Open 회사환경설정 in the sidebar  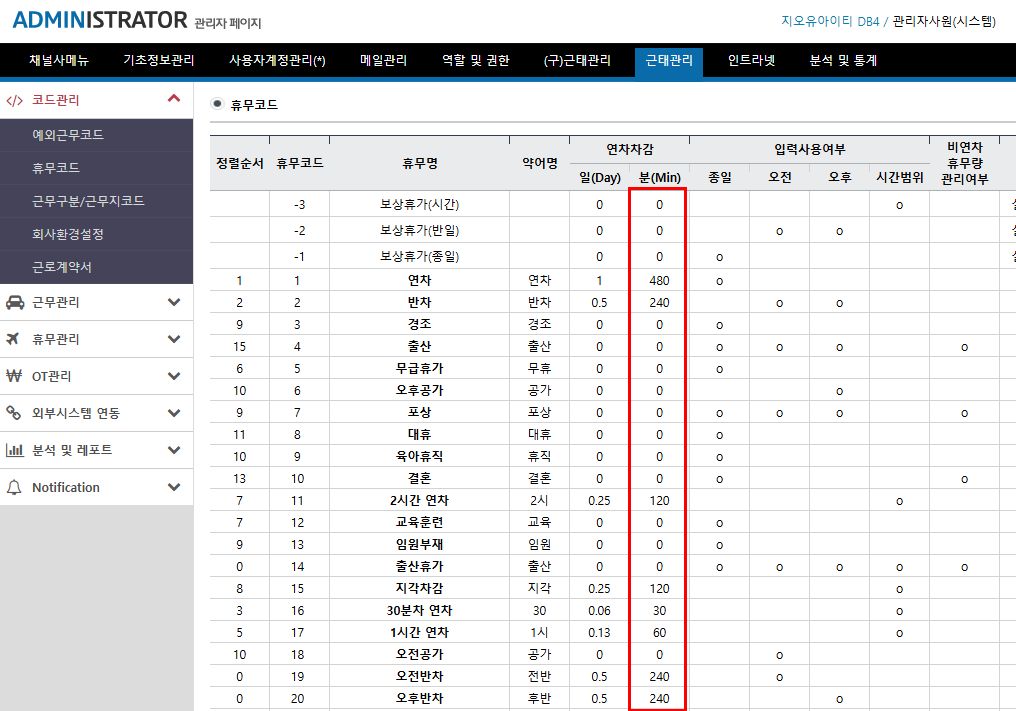pyautogui.click(x=68, y=234)
